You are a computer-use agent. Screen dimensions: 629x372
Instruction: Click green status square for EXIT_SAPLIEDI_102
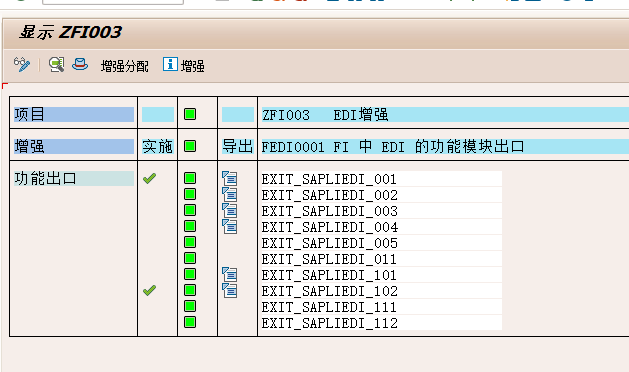[190, 290]
